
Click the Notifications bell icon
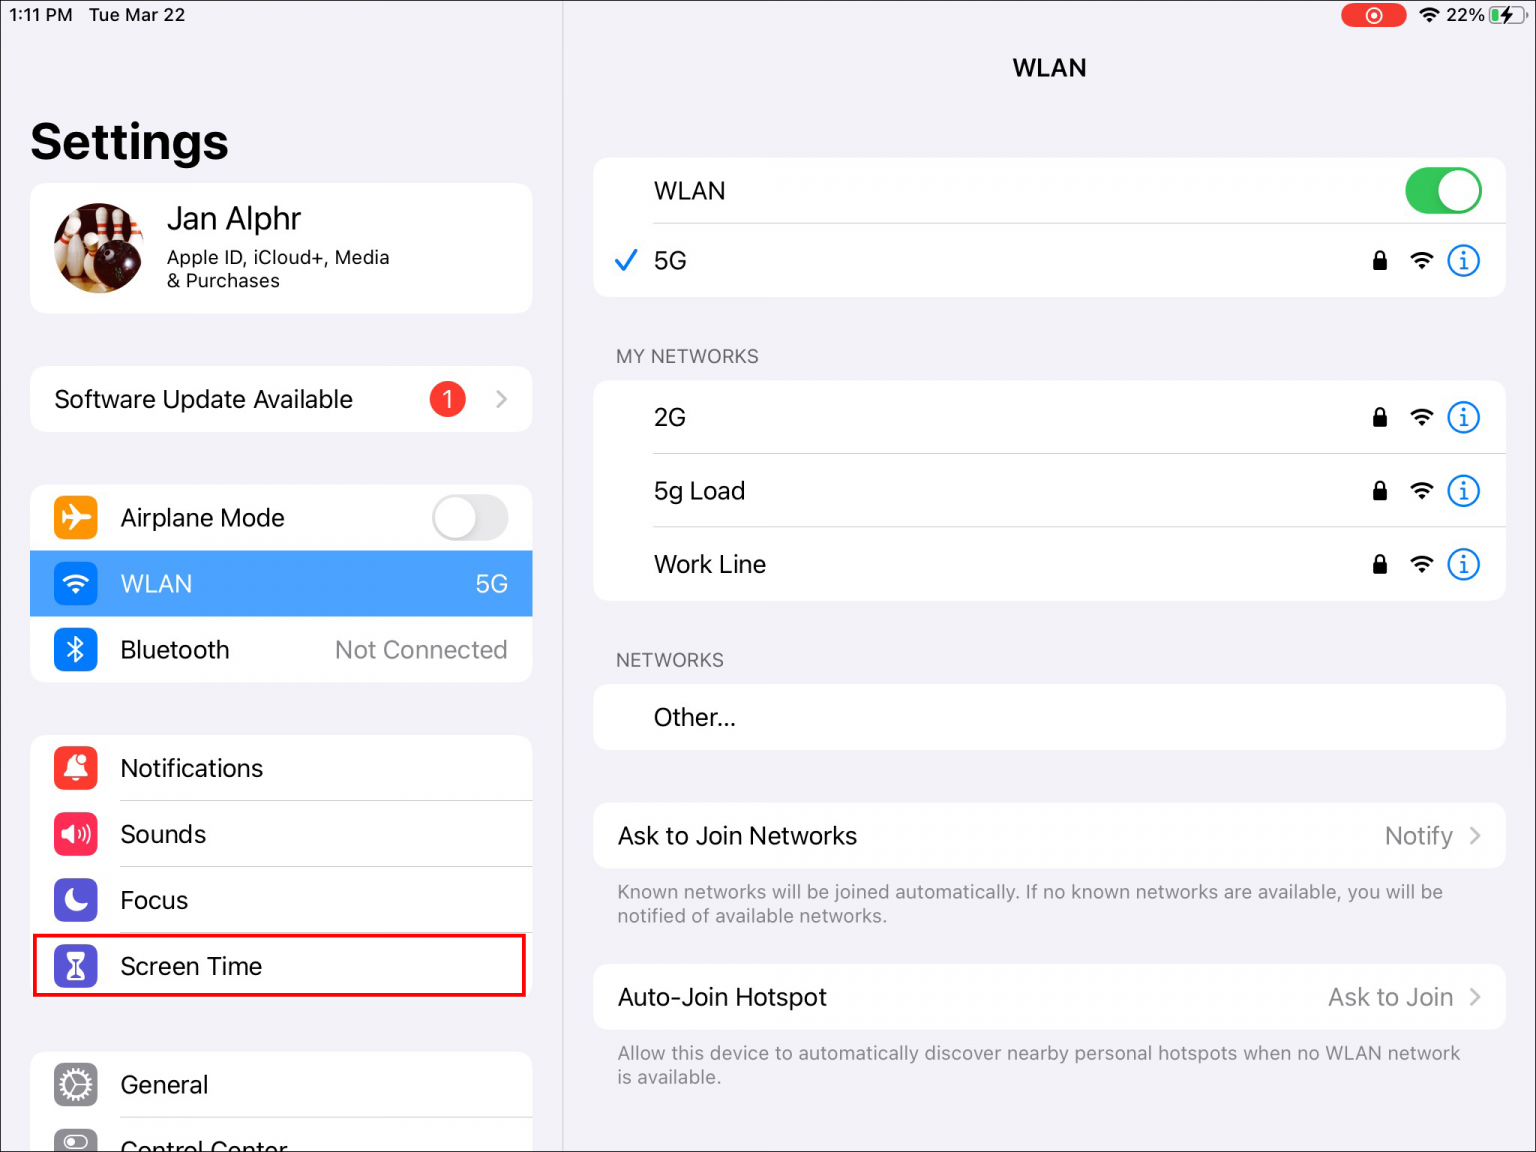75,768
